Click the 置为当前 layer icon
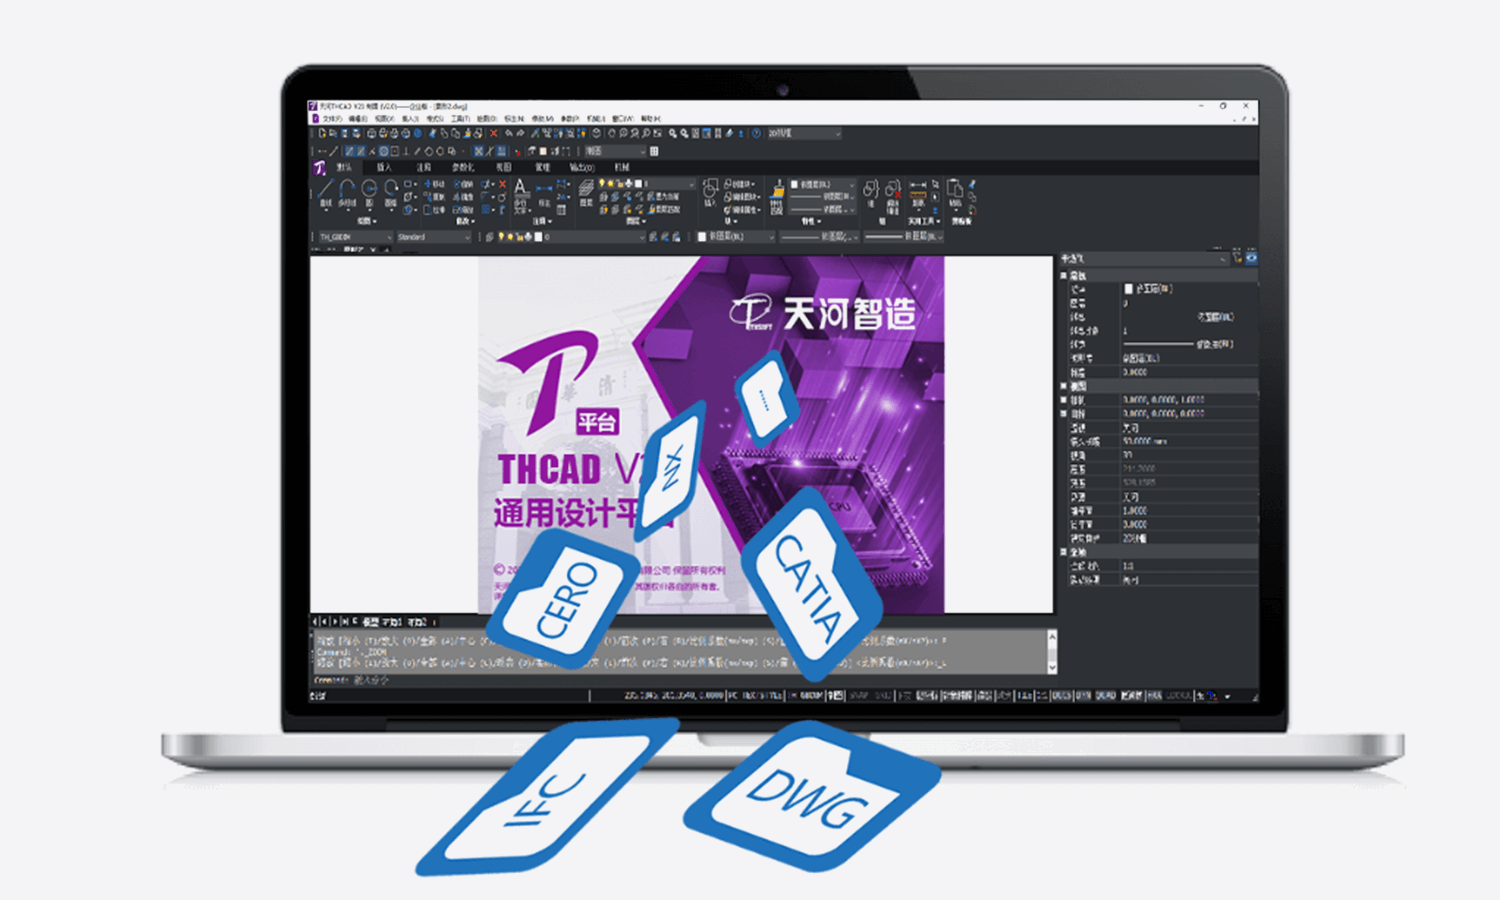The image size is (1500, 900). tap(664, 197)
